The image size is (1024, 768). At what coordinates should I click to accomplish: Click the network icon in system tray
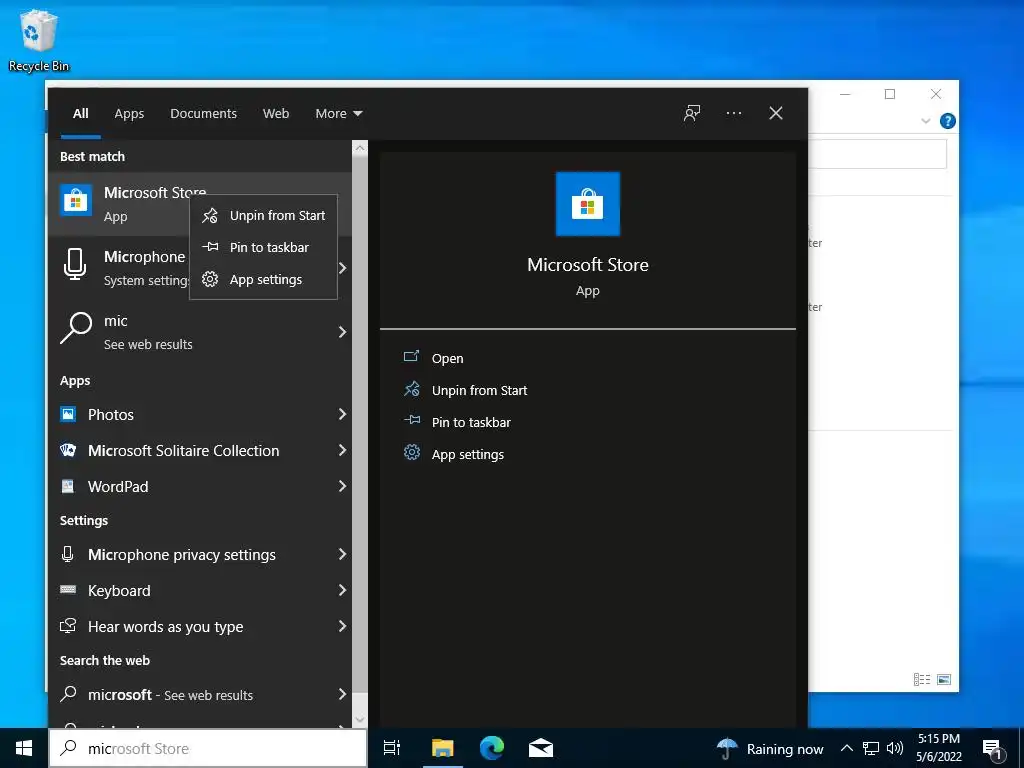(871, 748)
